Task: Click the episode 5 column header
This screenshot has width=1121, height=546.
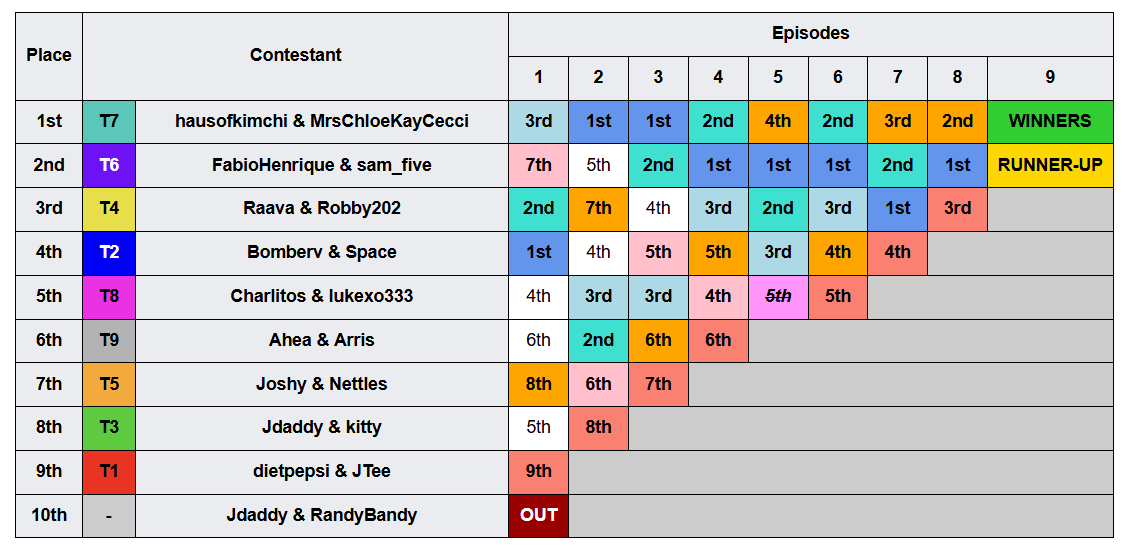Action: click(x=778, y=78)
